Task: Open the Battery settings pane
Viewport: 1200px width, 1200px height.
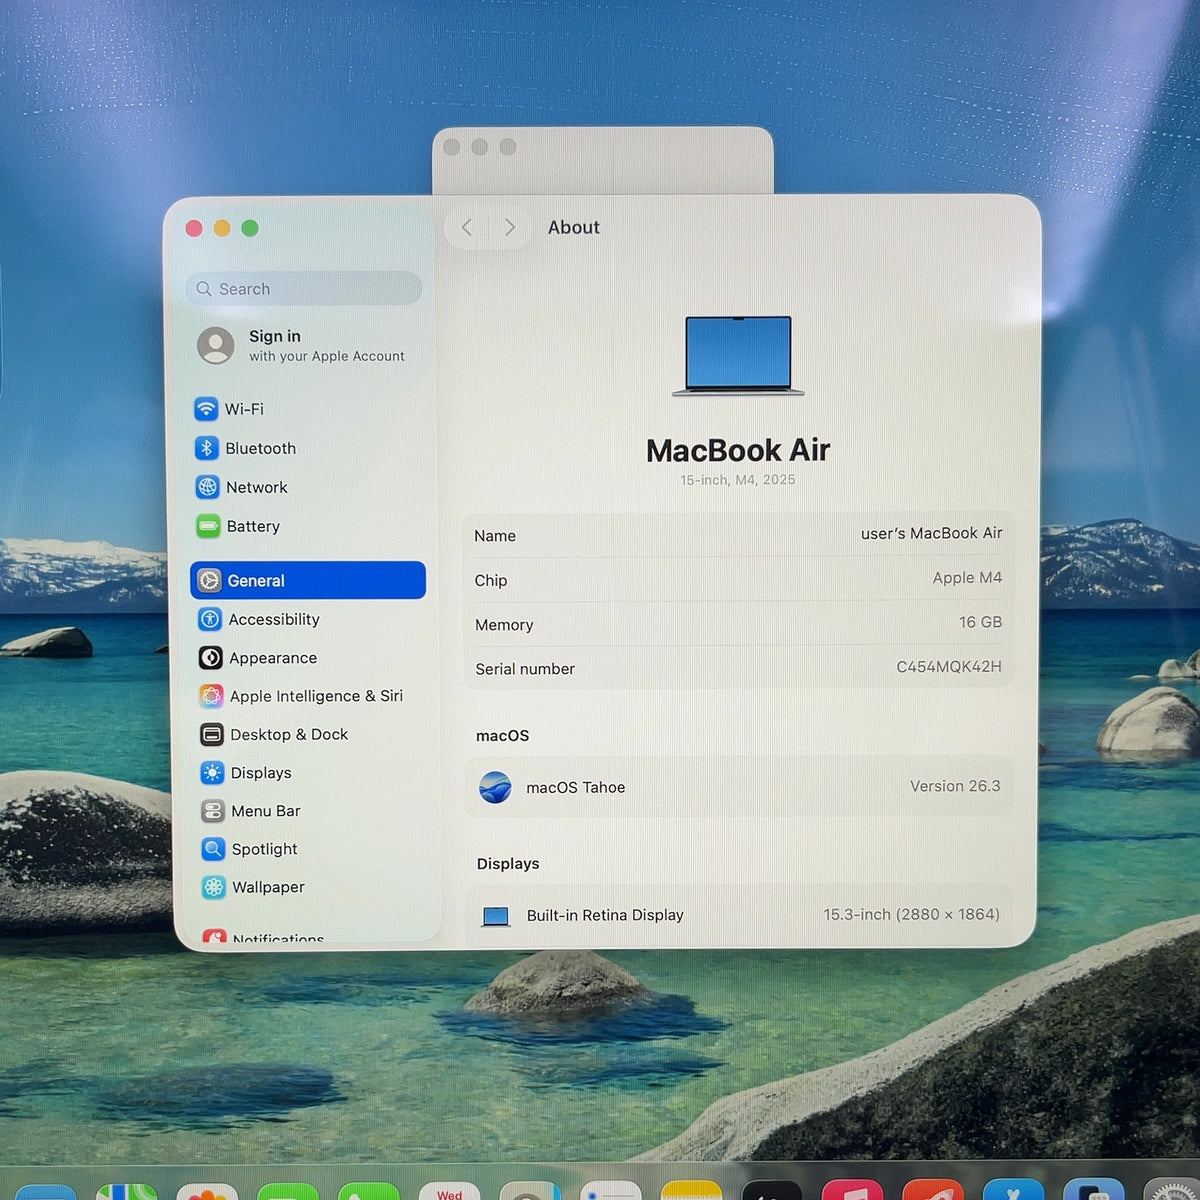Action: 238,526
